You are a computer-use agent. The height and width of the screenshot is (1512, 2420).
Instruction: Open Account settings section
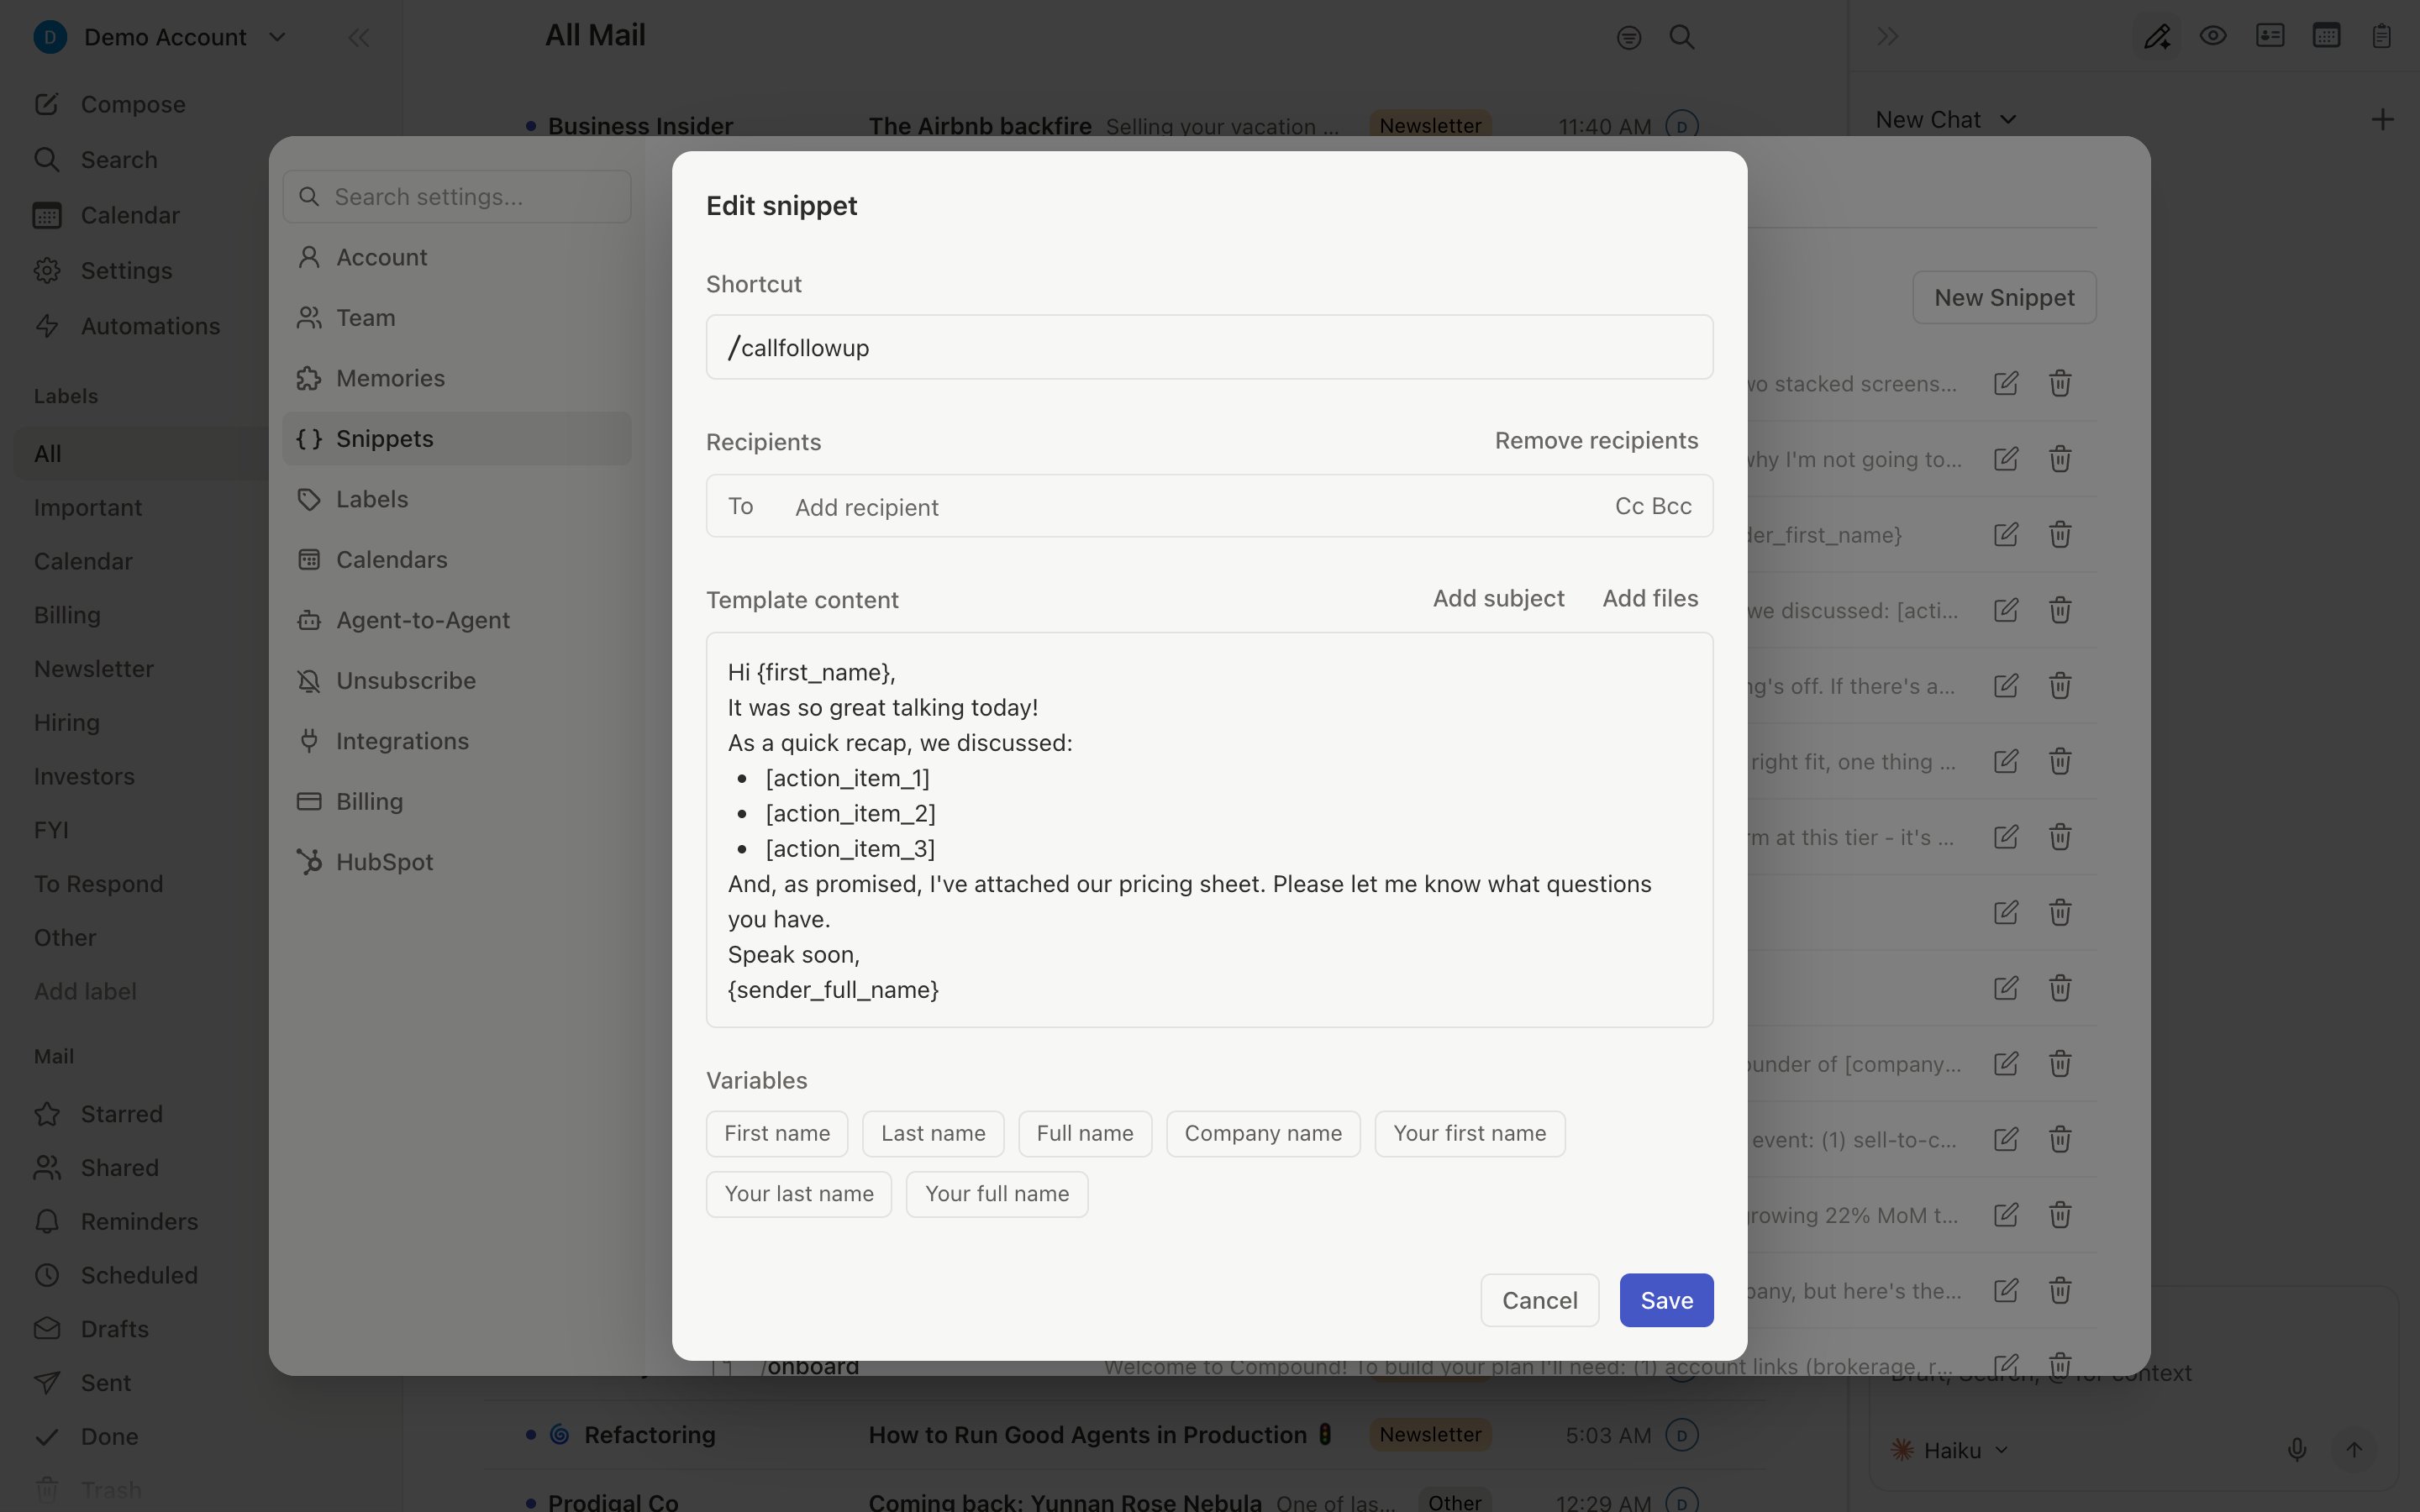pyautogui.click(x=457, y=258)
